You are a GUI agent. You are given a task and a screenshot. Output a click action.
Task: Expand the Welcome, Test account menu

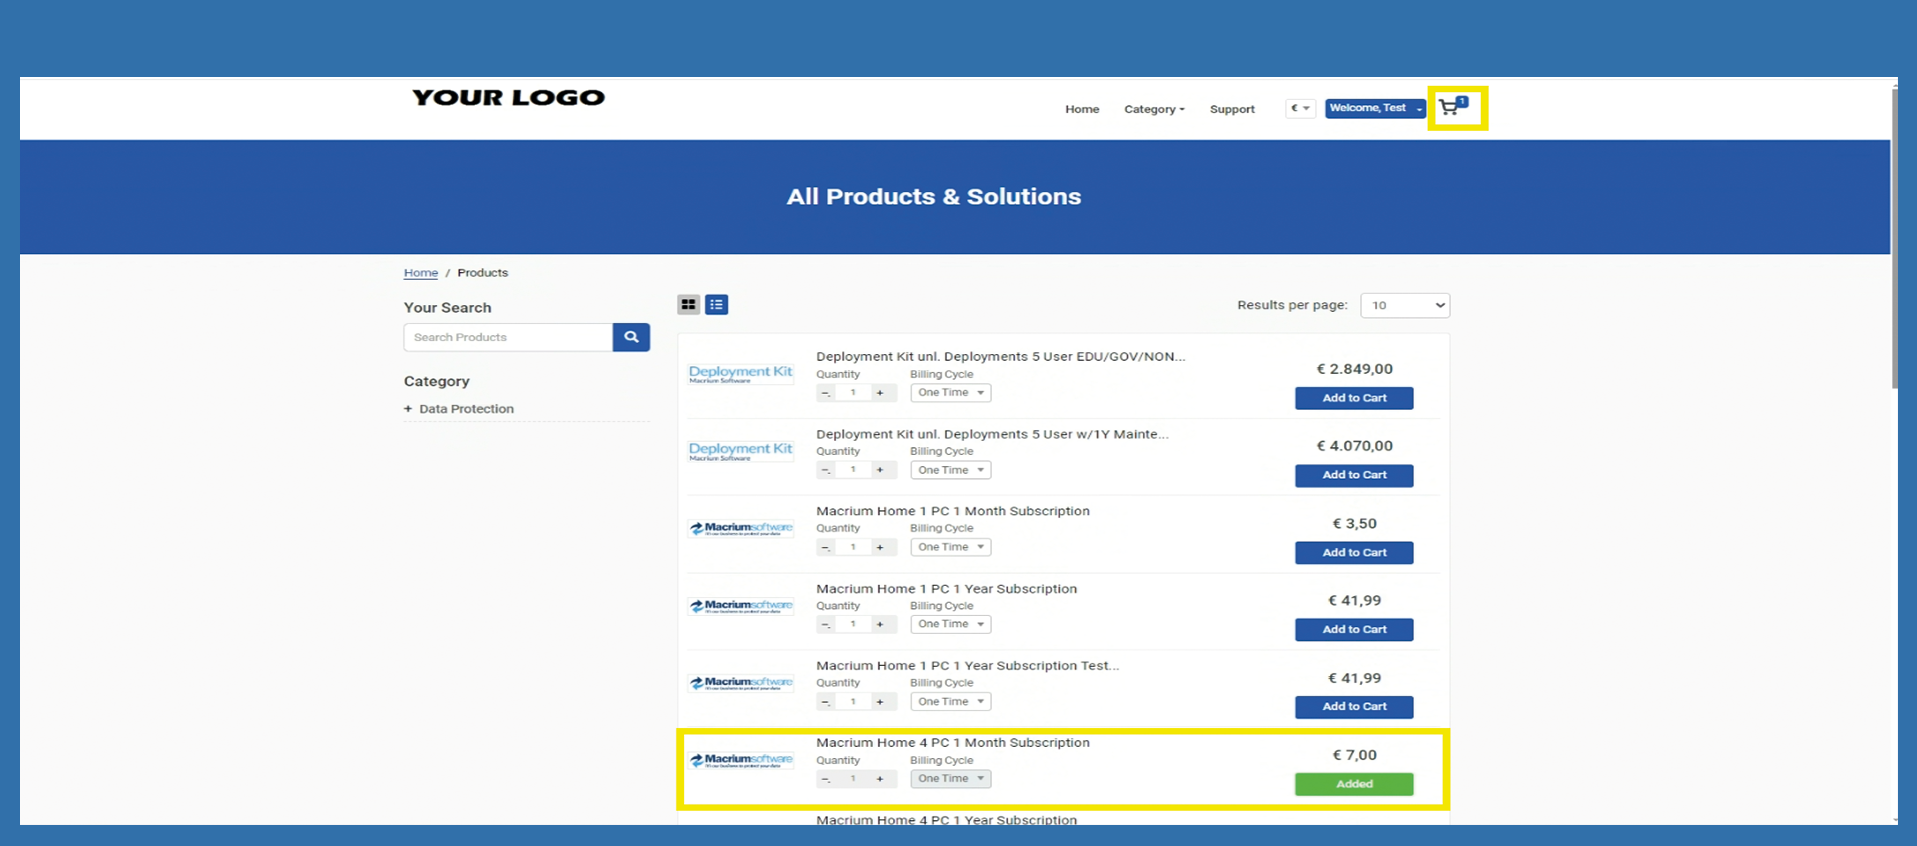pos(1374,108)
